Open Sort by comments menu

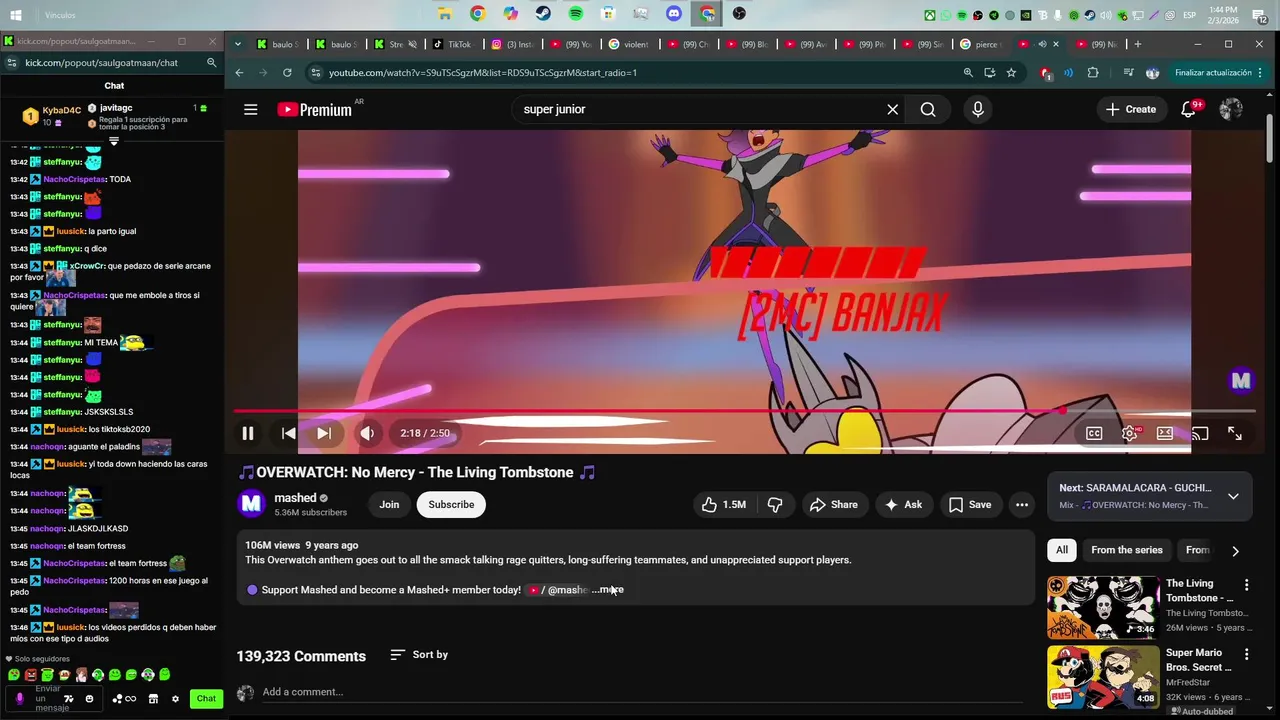point(419,655)
